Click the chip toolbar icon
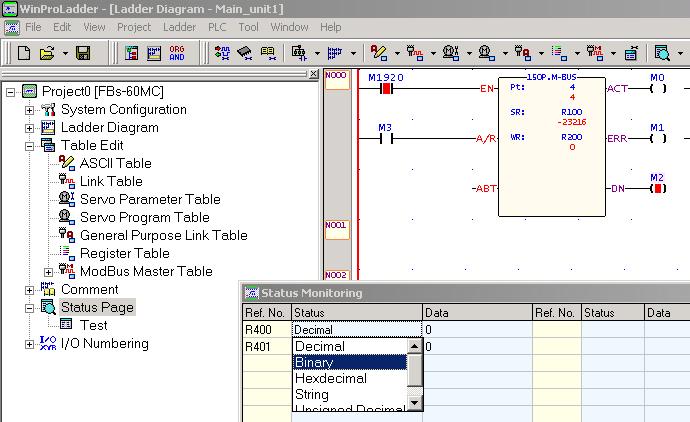 [245, 53]
